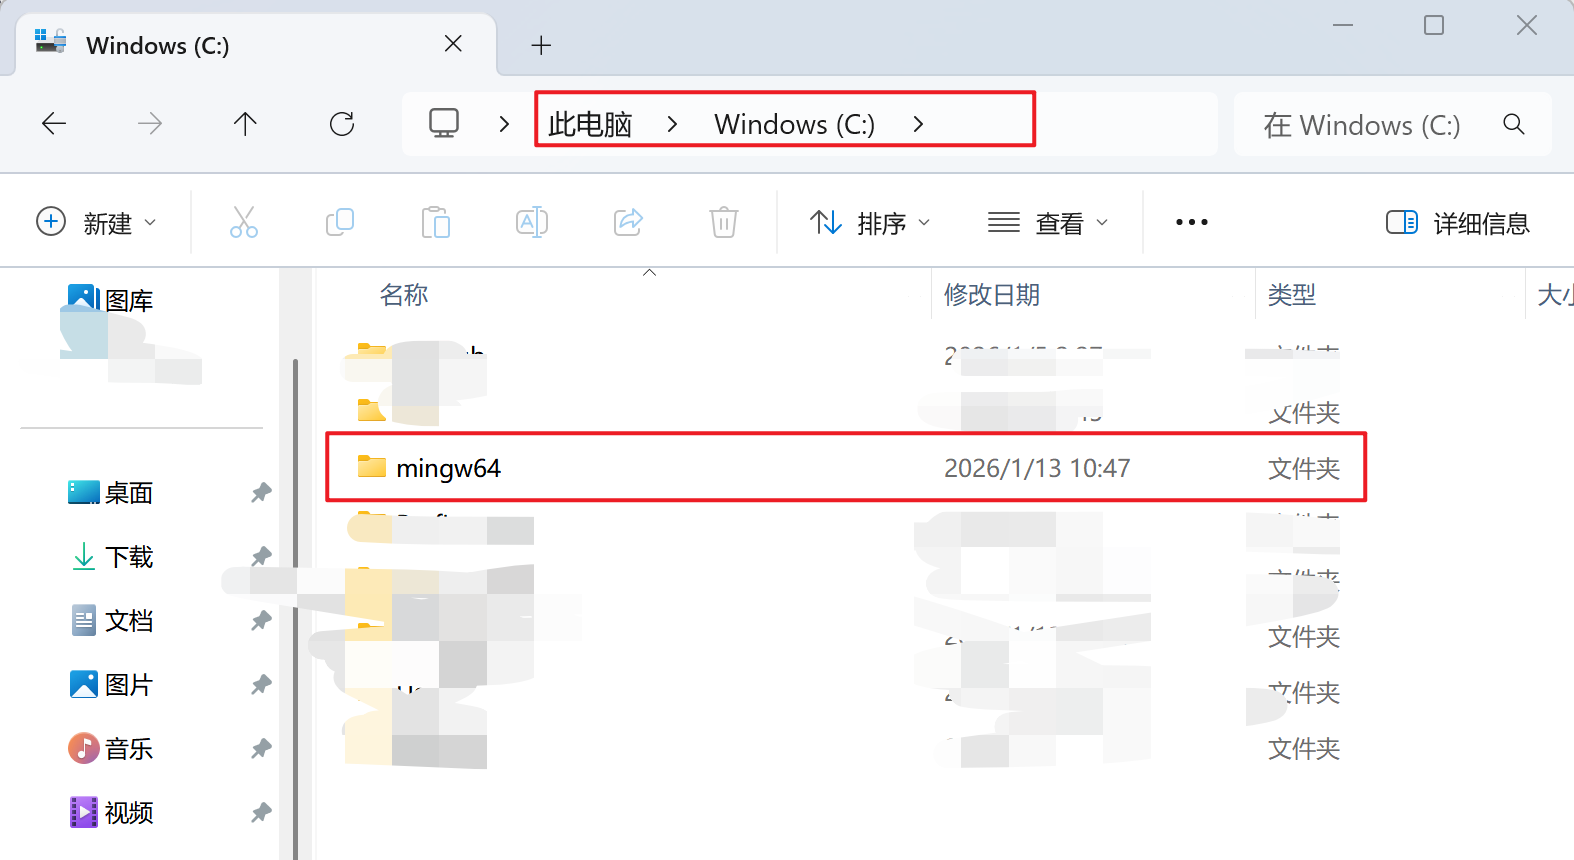Refresh the current folder view

click(x=342, y=124)
